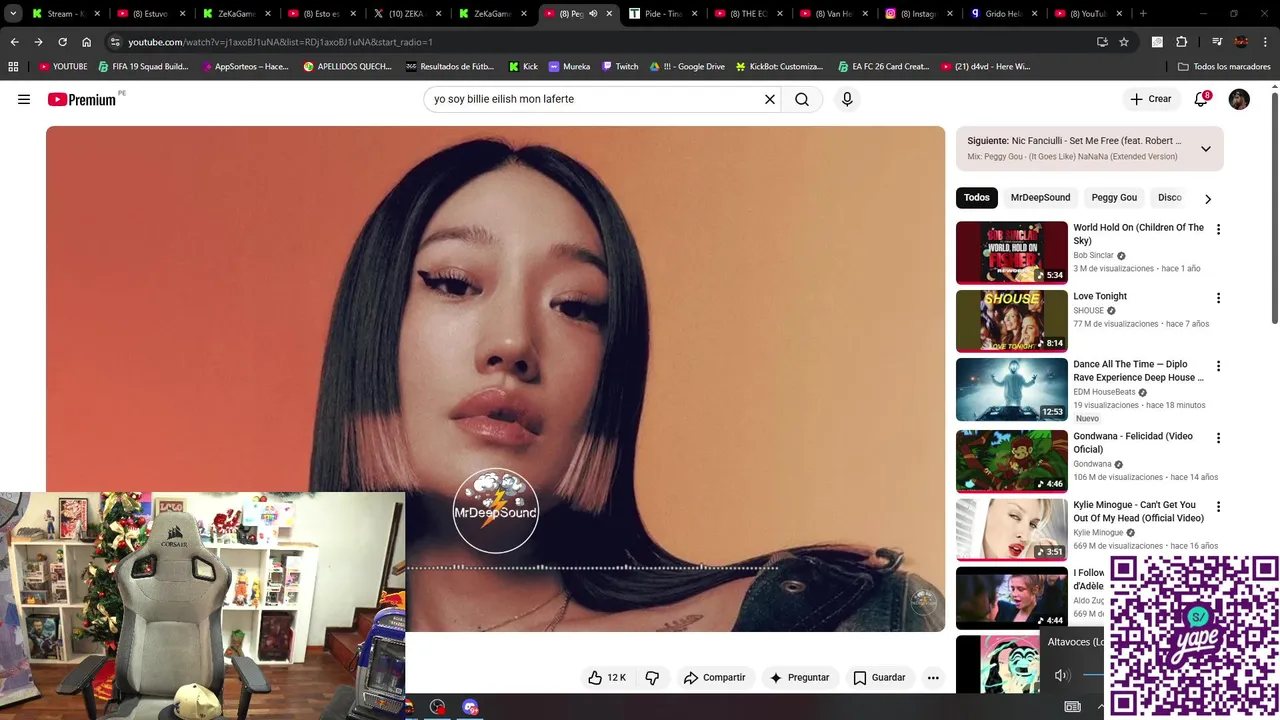Click the browser address bar
1280x720 pixels.
[600, 42]
